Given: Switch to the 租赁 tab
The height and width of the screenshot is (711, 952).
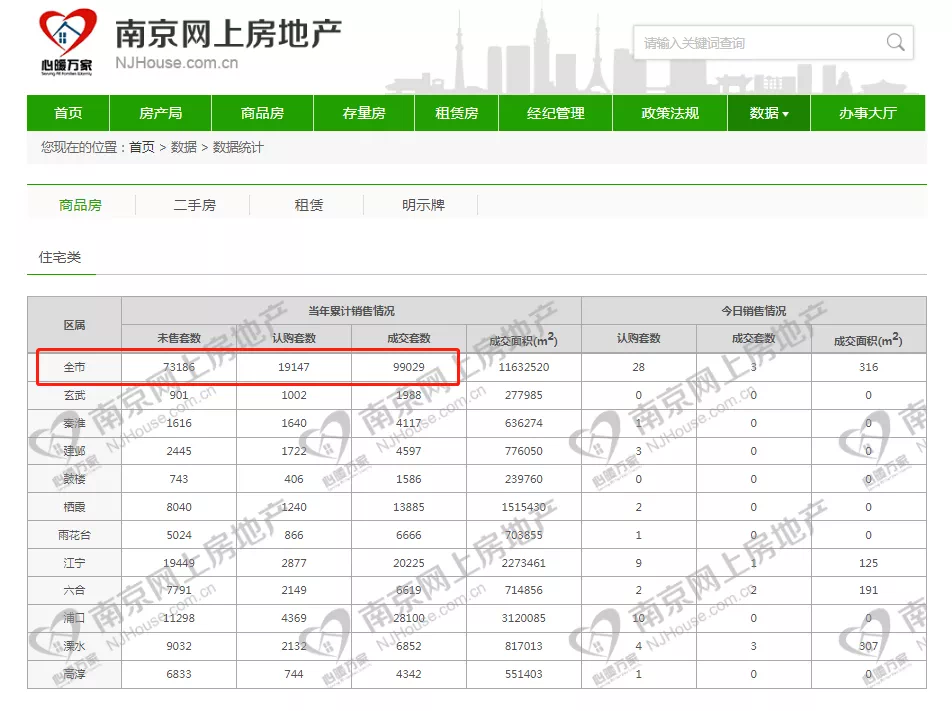Looking at the screenshot, I should (x=308, y=205).
